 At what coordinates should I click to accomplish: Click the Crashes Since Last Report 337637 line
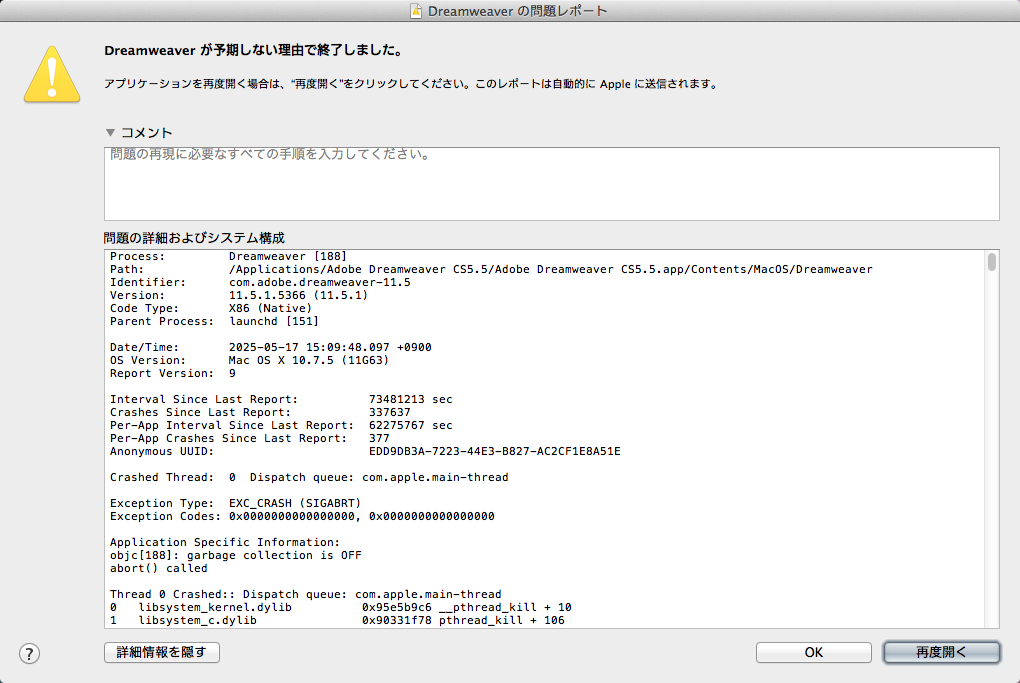tap(260, 412)
